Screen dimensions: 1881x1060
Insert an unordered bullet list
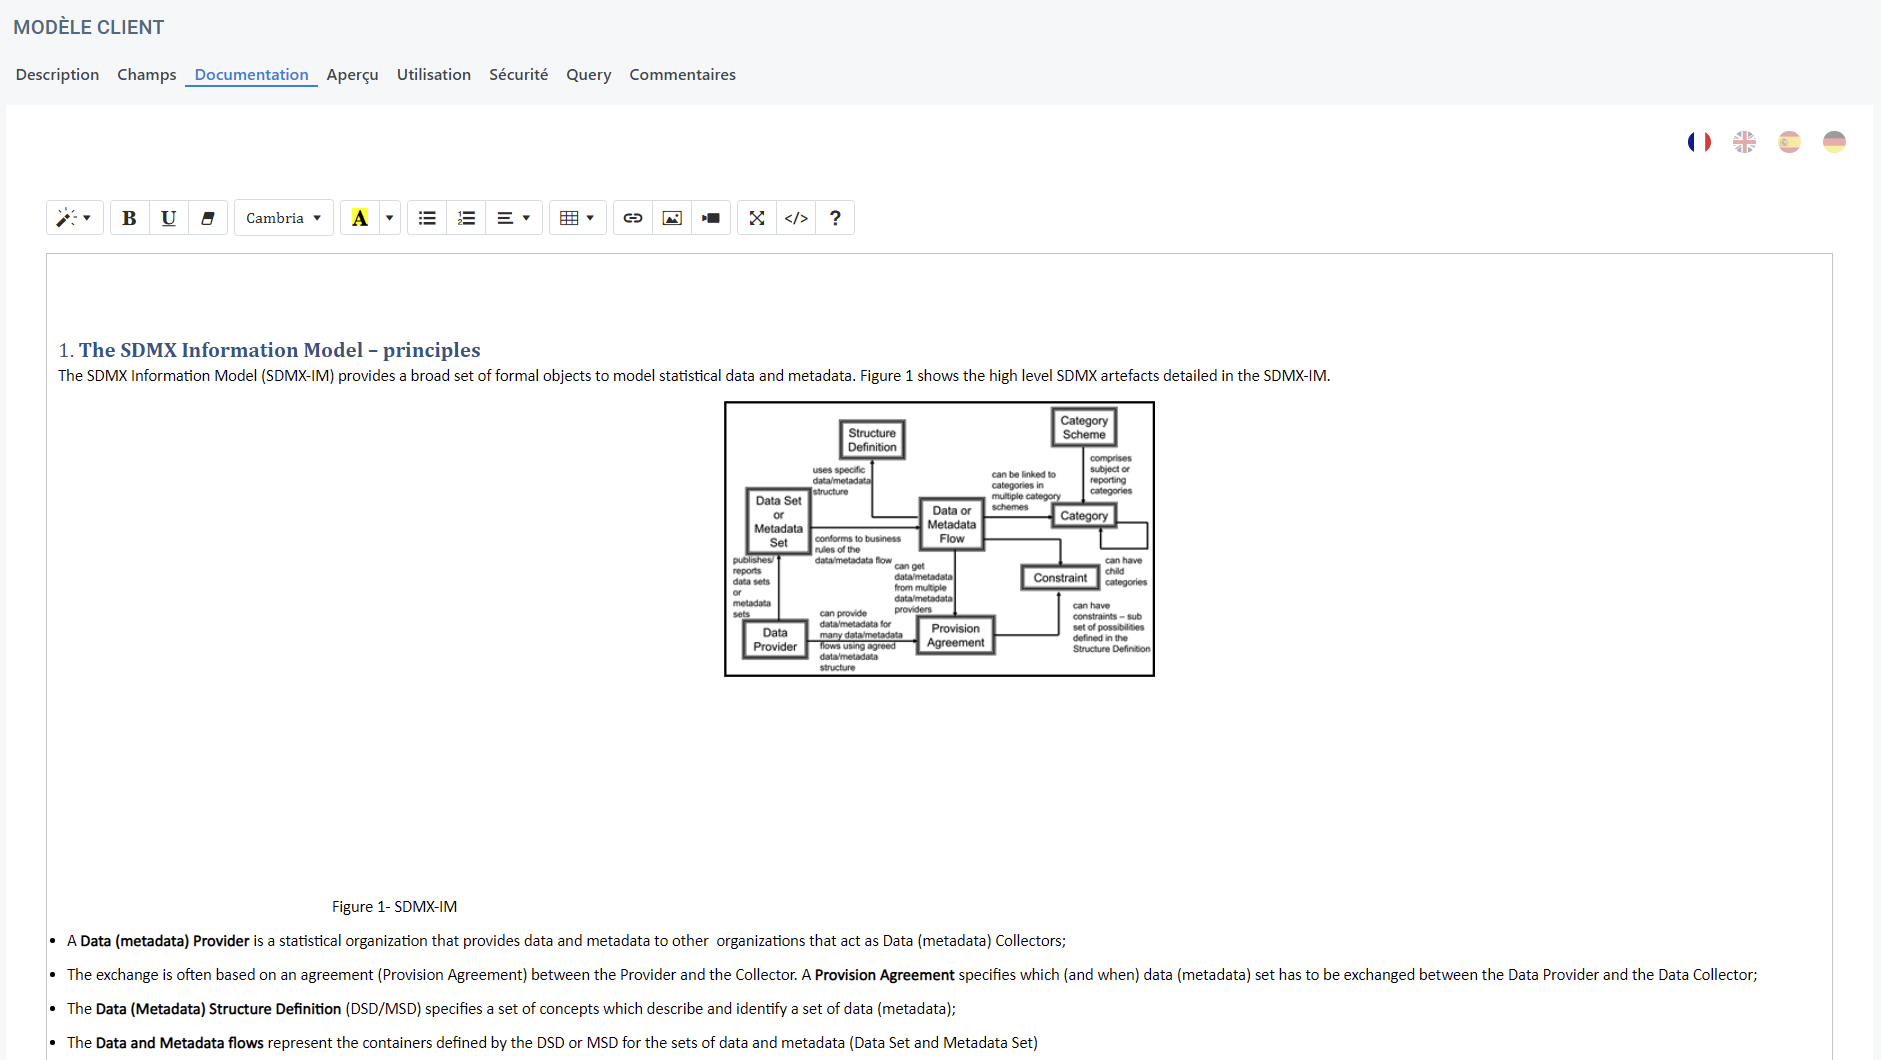pos(427,218)
